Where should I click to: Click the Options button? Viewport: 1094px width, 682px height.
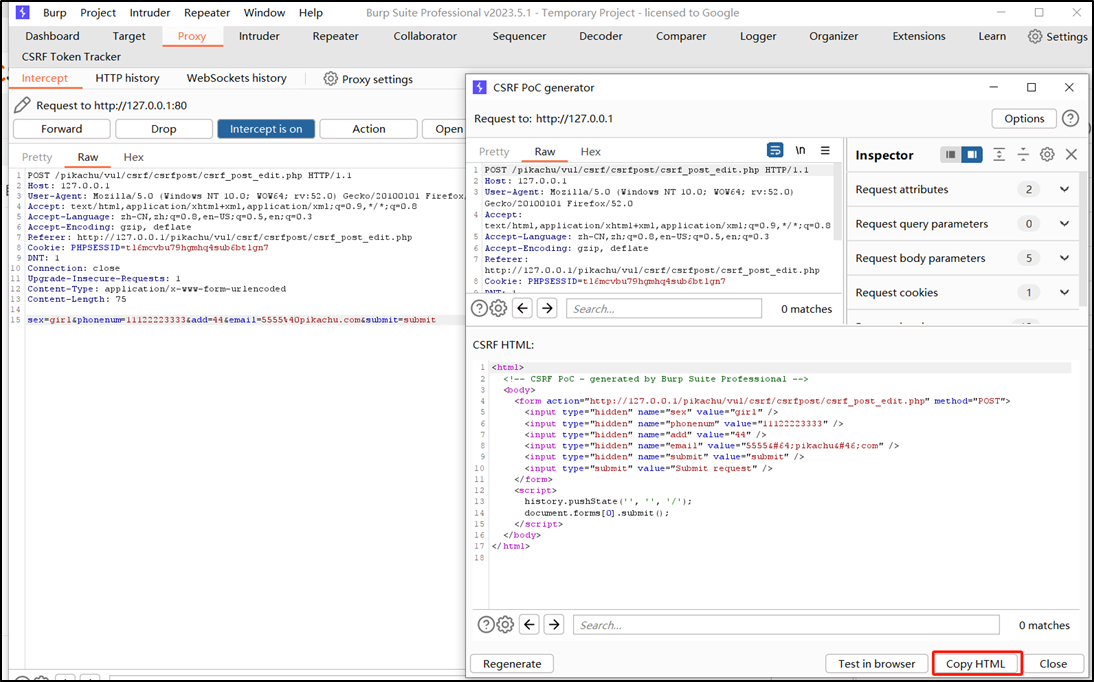click(x=1024, y=119)
